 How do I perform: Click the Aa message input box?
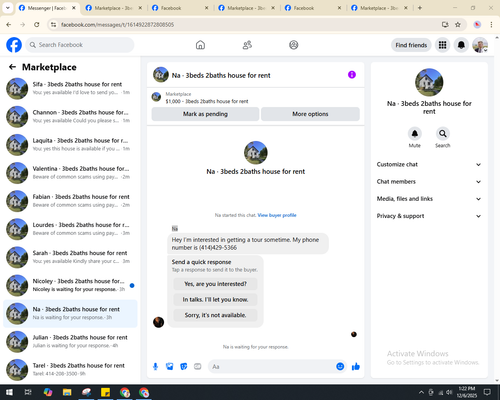[x=273, y=367]
